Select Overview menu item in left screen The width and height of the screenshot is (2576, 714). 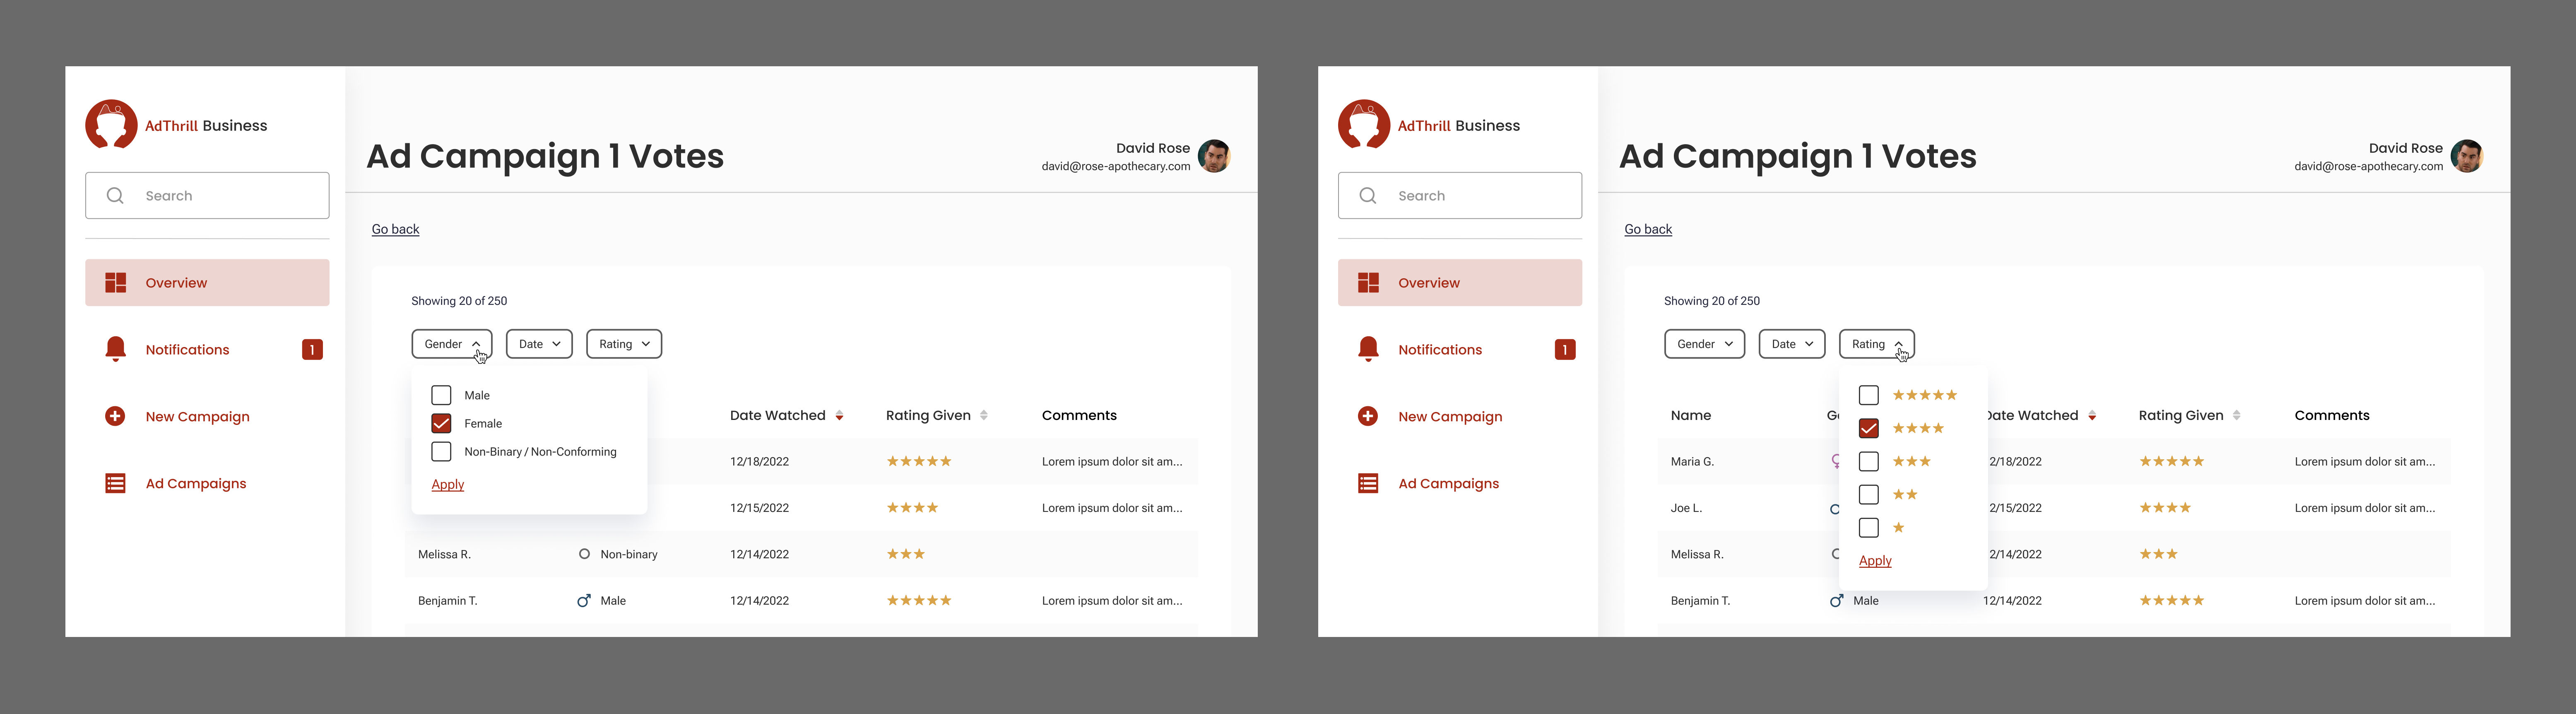(207, 283)
